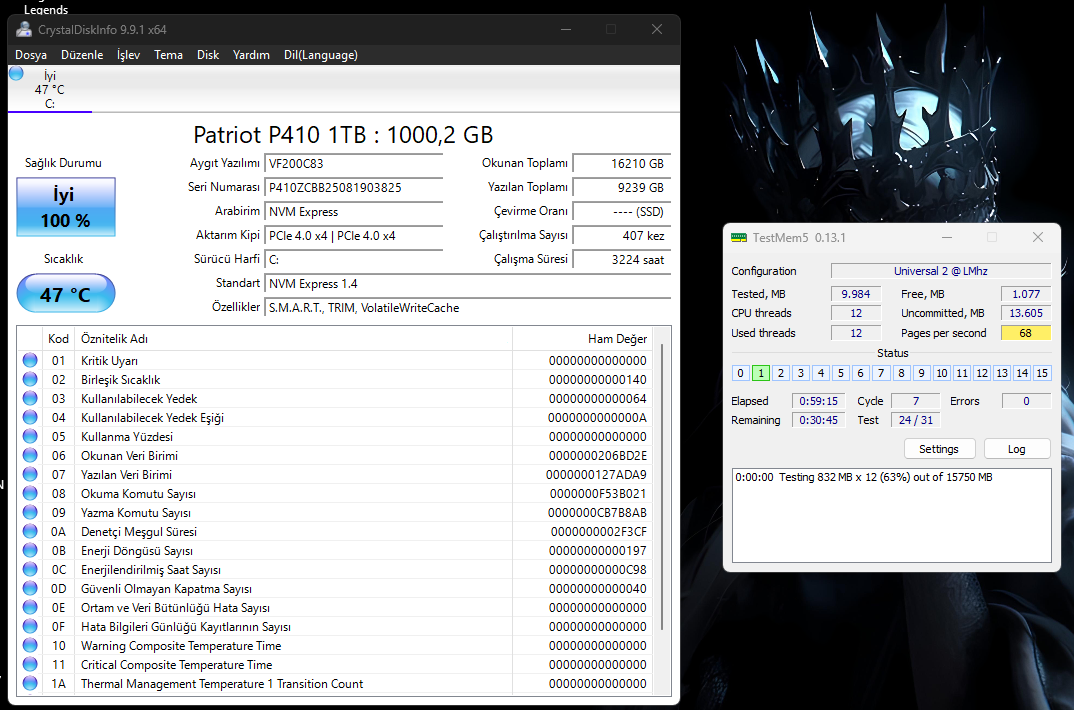The width and height of the screenshot is (1074, 710).
Task: Click the status orb for Kritik Uyarı row
Action: pos(30,359)
